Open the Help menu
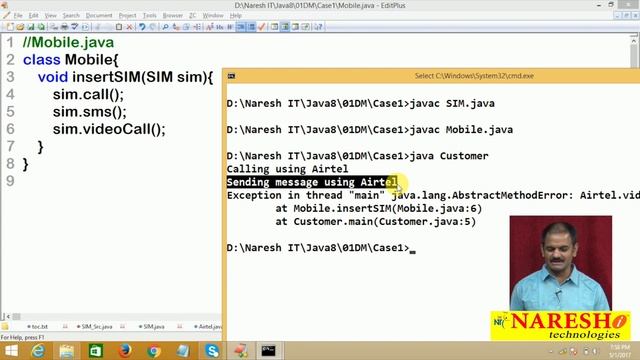Screen dimensions: 640x360 point(236,16)
